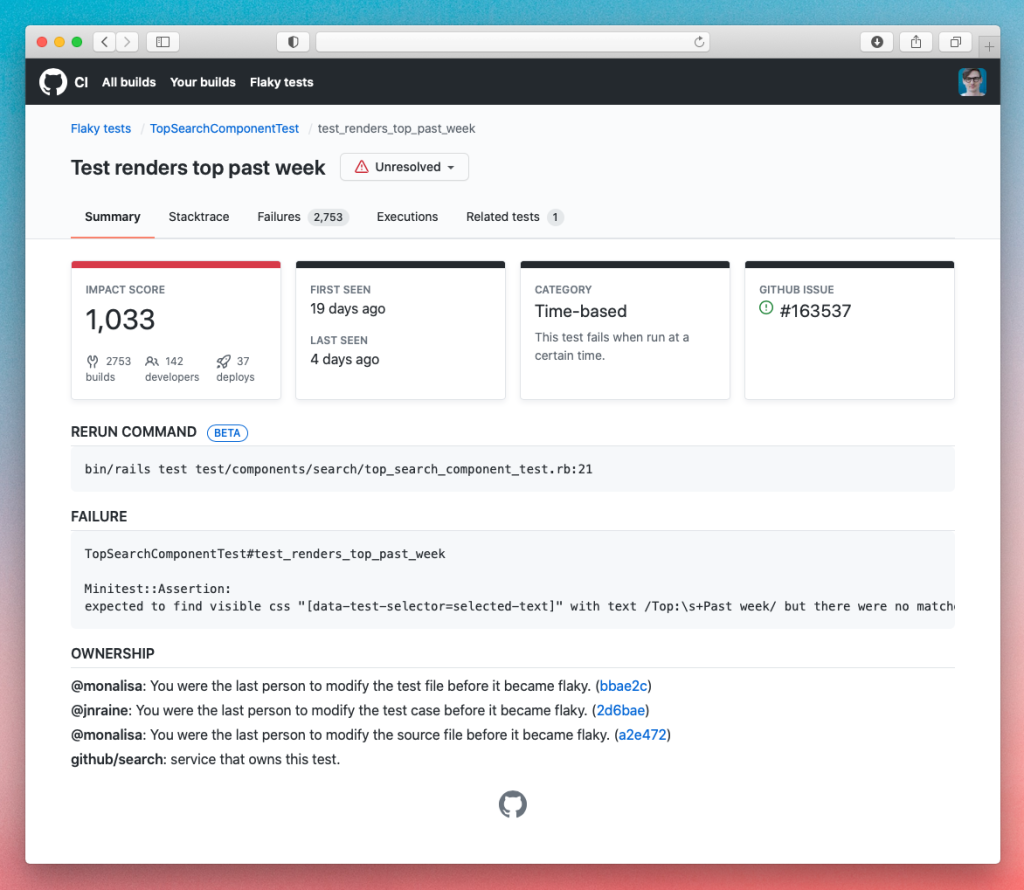
Task: Open the Safari share icon
Action: (916, 42)
